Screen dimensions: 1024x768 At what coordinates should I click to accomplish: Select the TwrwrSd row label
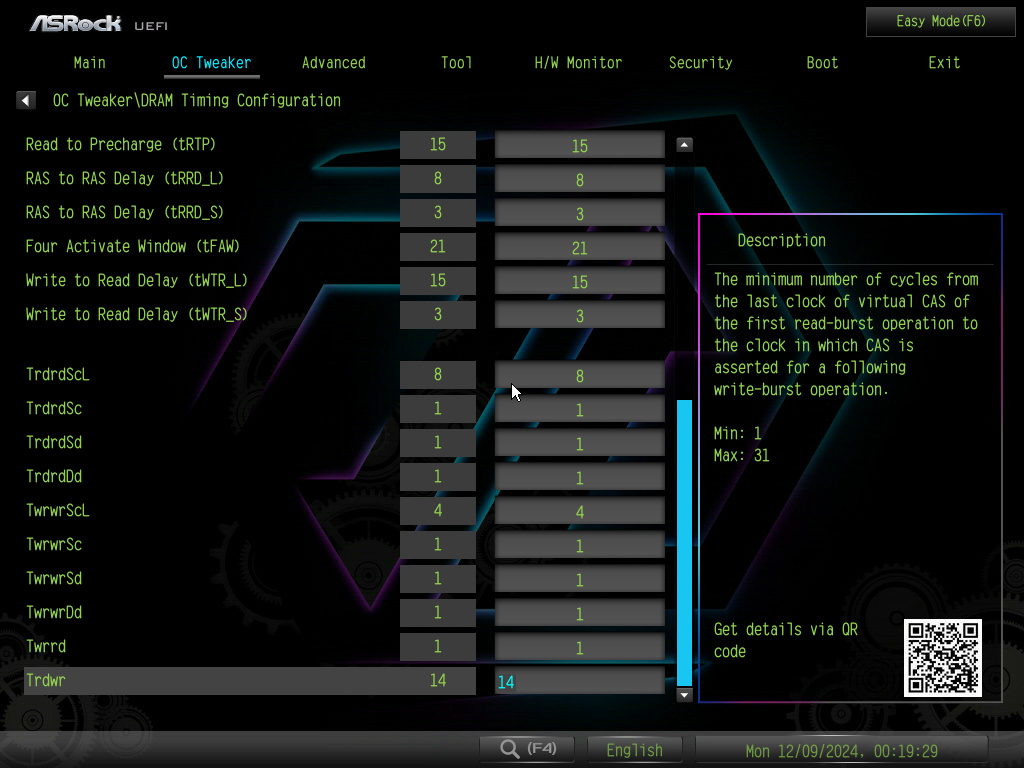click(54, 578)
